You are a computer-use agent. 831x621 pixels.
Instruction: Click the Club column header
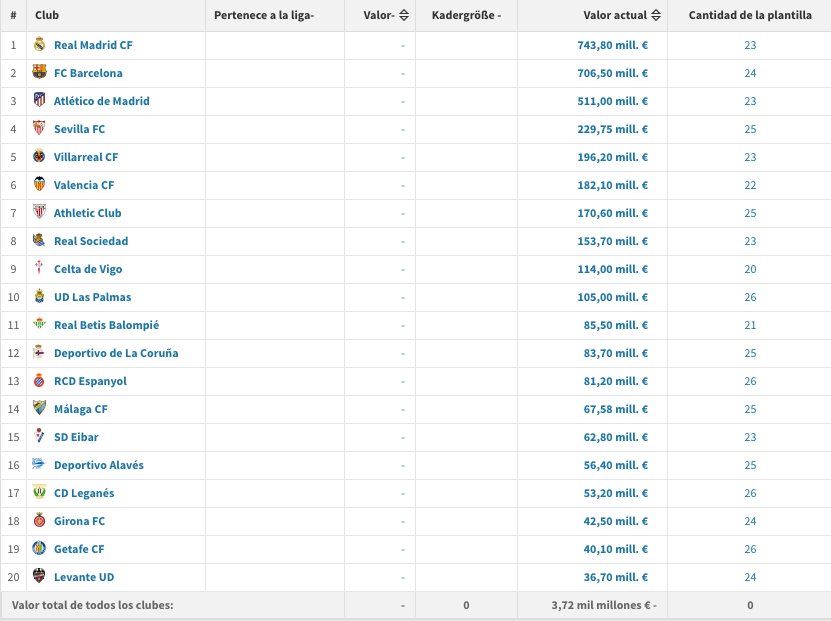click(47, 15)
